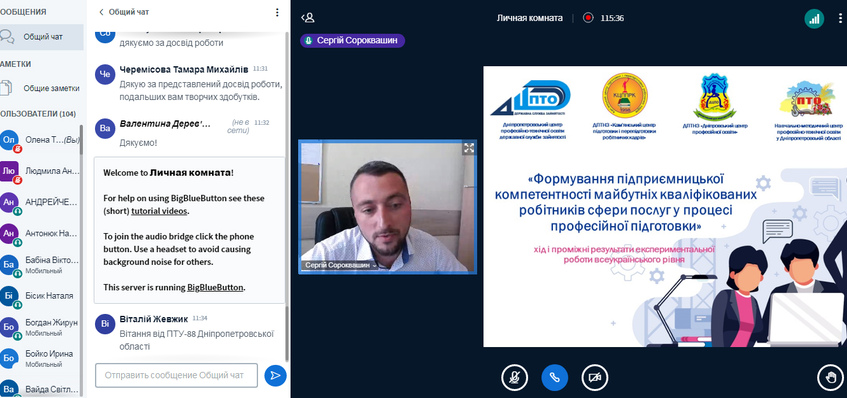Image resolution: width=847 pixels, height=398 pixels.
Task: Select user Вайда Світл... in user list
Action: point(40,389)
